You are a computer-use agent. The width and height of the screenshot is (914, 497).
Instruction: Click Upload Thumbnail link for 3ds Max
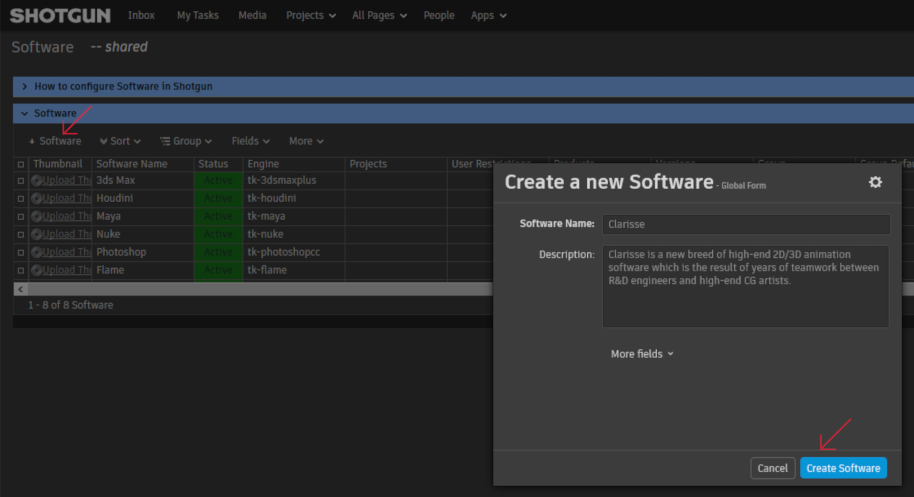coord(67,181)
